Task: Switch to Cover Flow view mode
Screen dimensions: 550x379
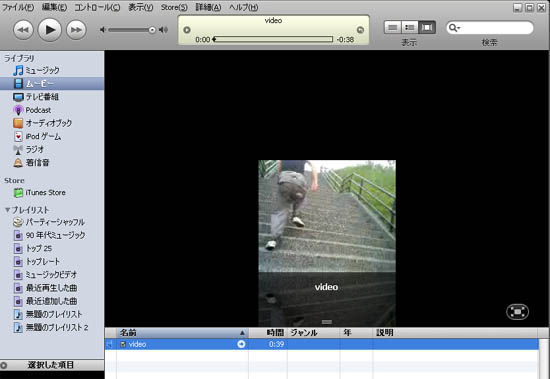Action: click(x=427, y=27)
